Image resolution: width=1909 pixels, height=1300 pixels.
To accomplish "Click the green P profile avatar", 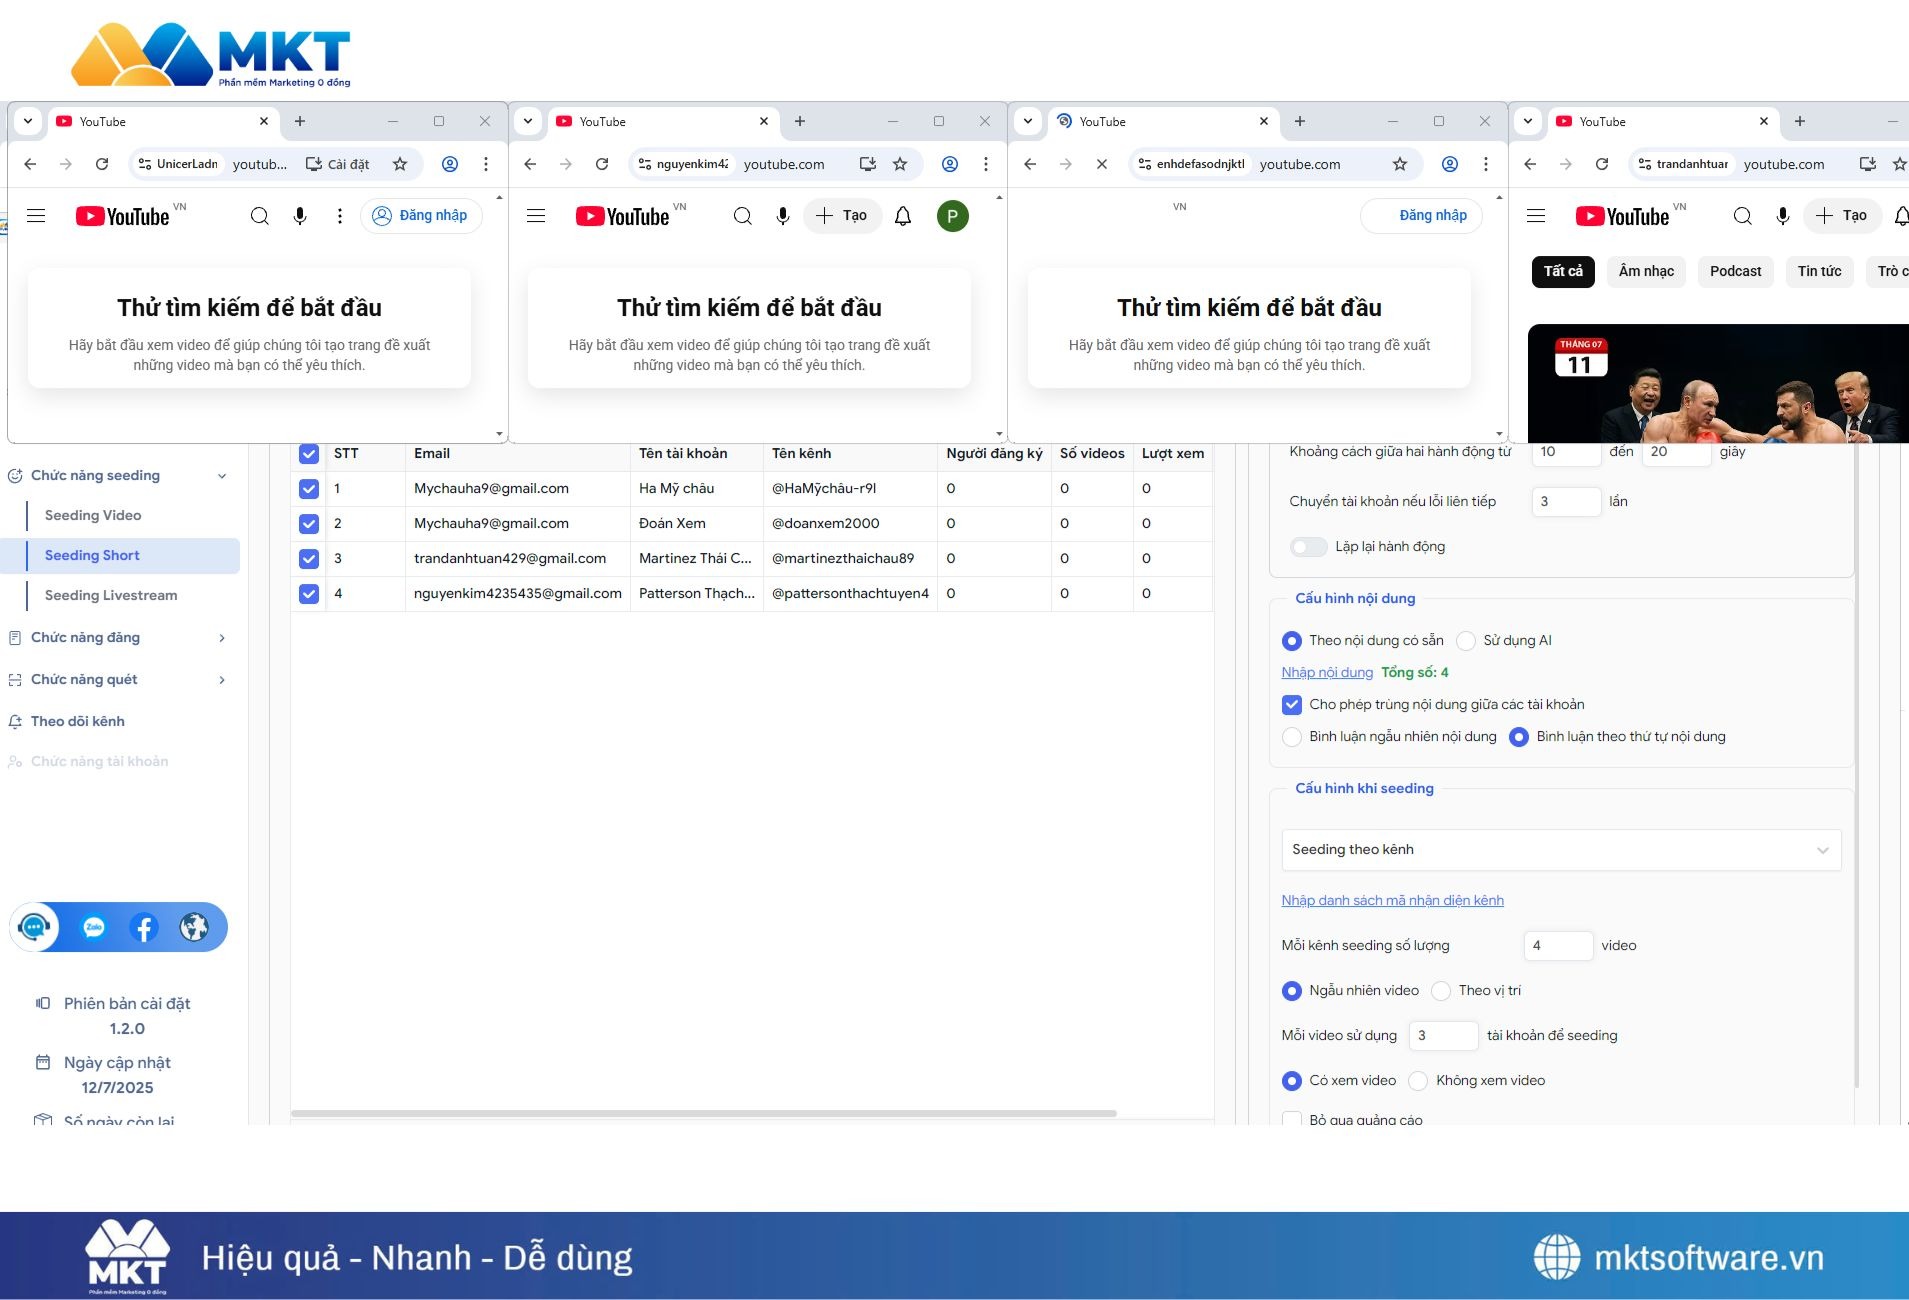I will tap(952, 216).
